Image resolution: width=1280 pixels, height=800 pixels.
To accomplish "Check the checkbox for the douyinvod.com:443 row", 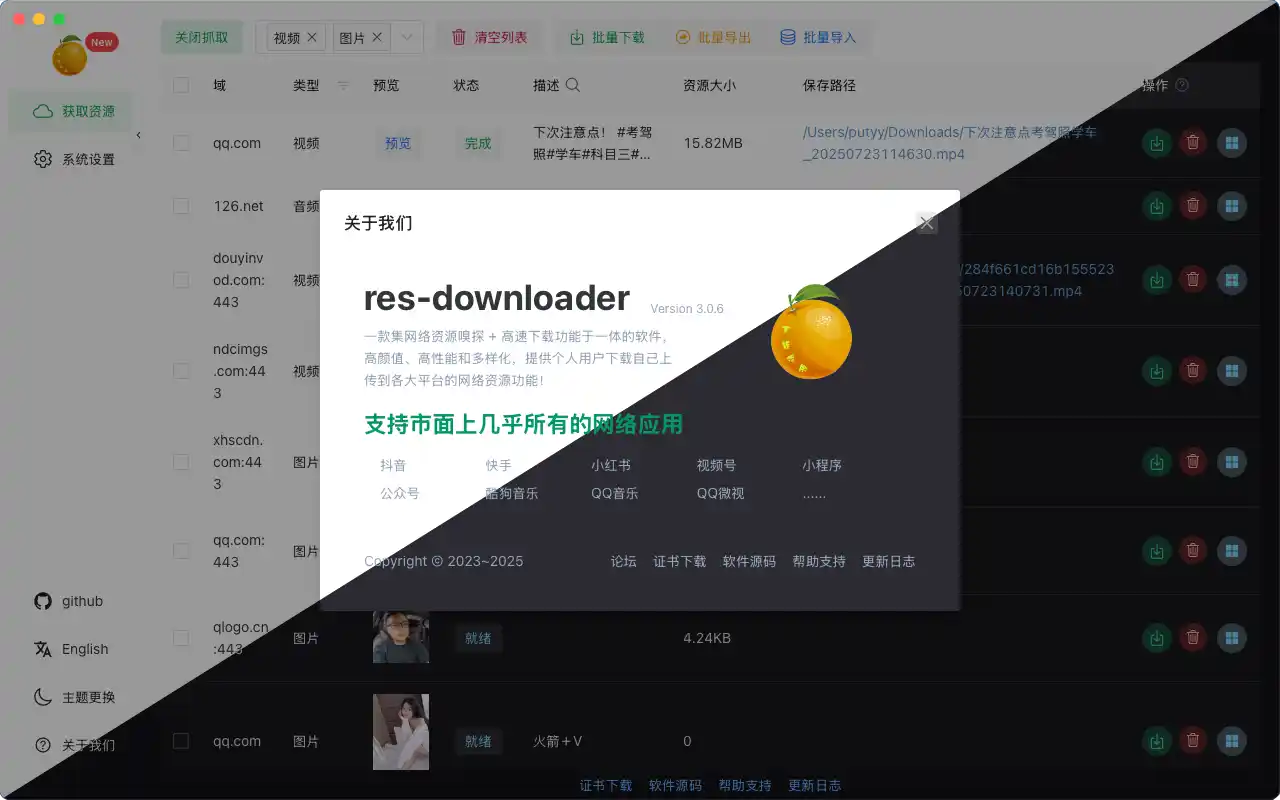I will point(181,280).
